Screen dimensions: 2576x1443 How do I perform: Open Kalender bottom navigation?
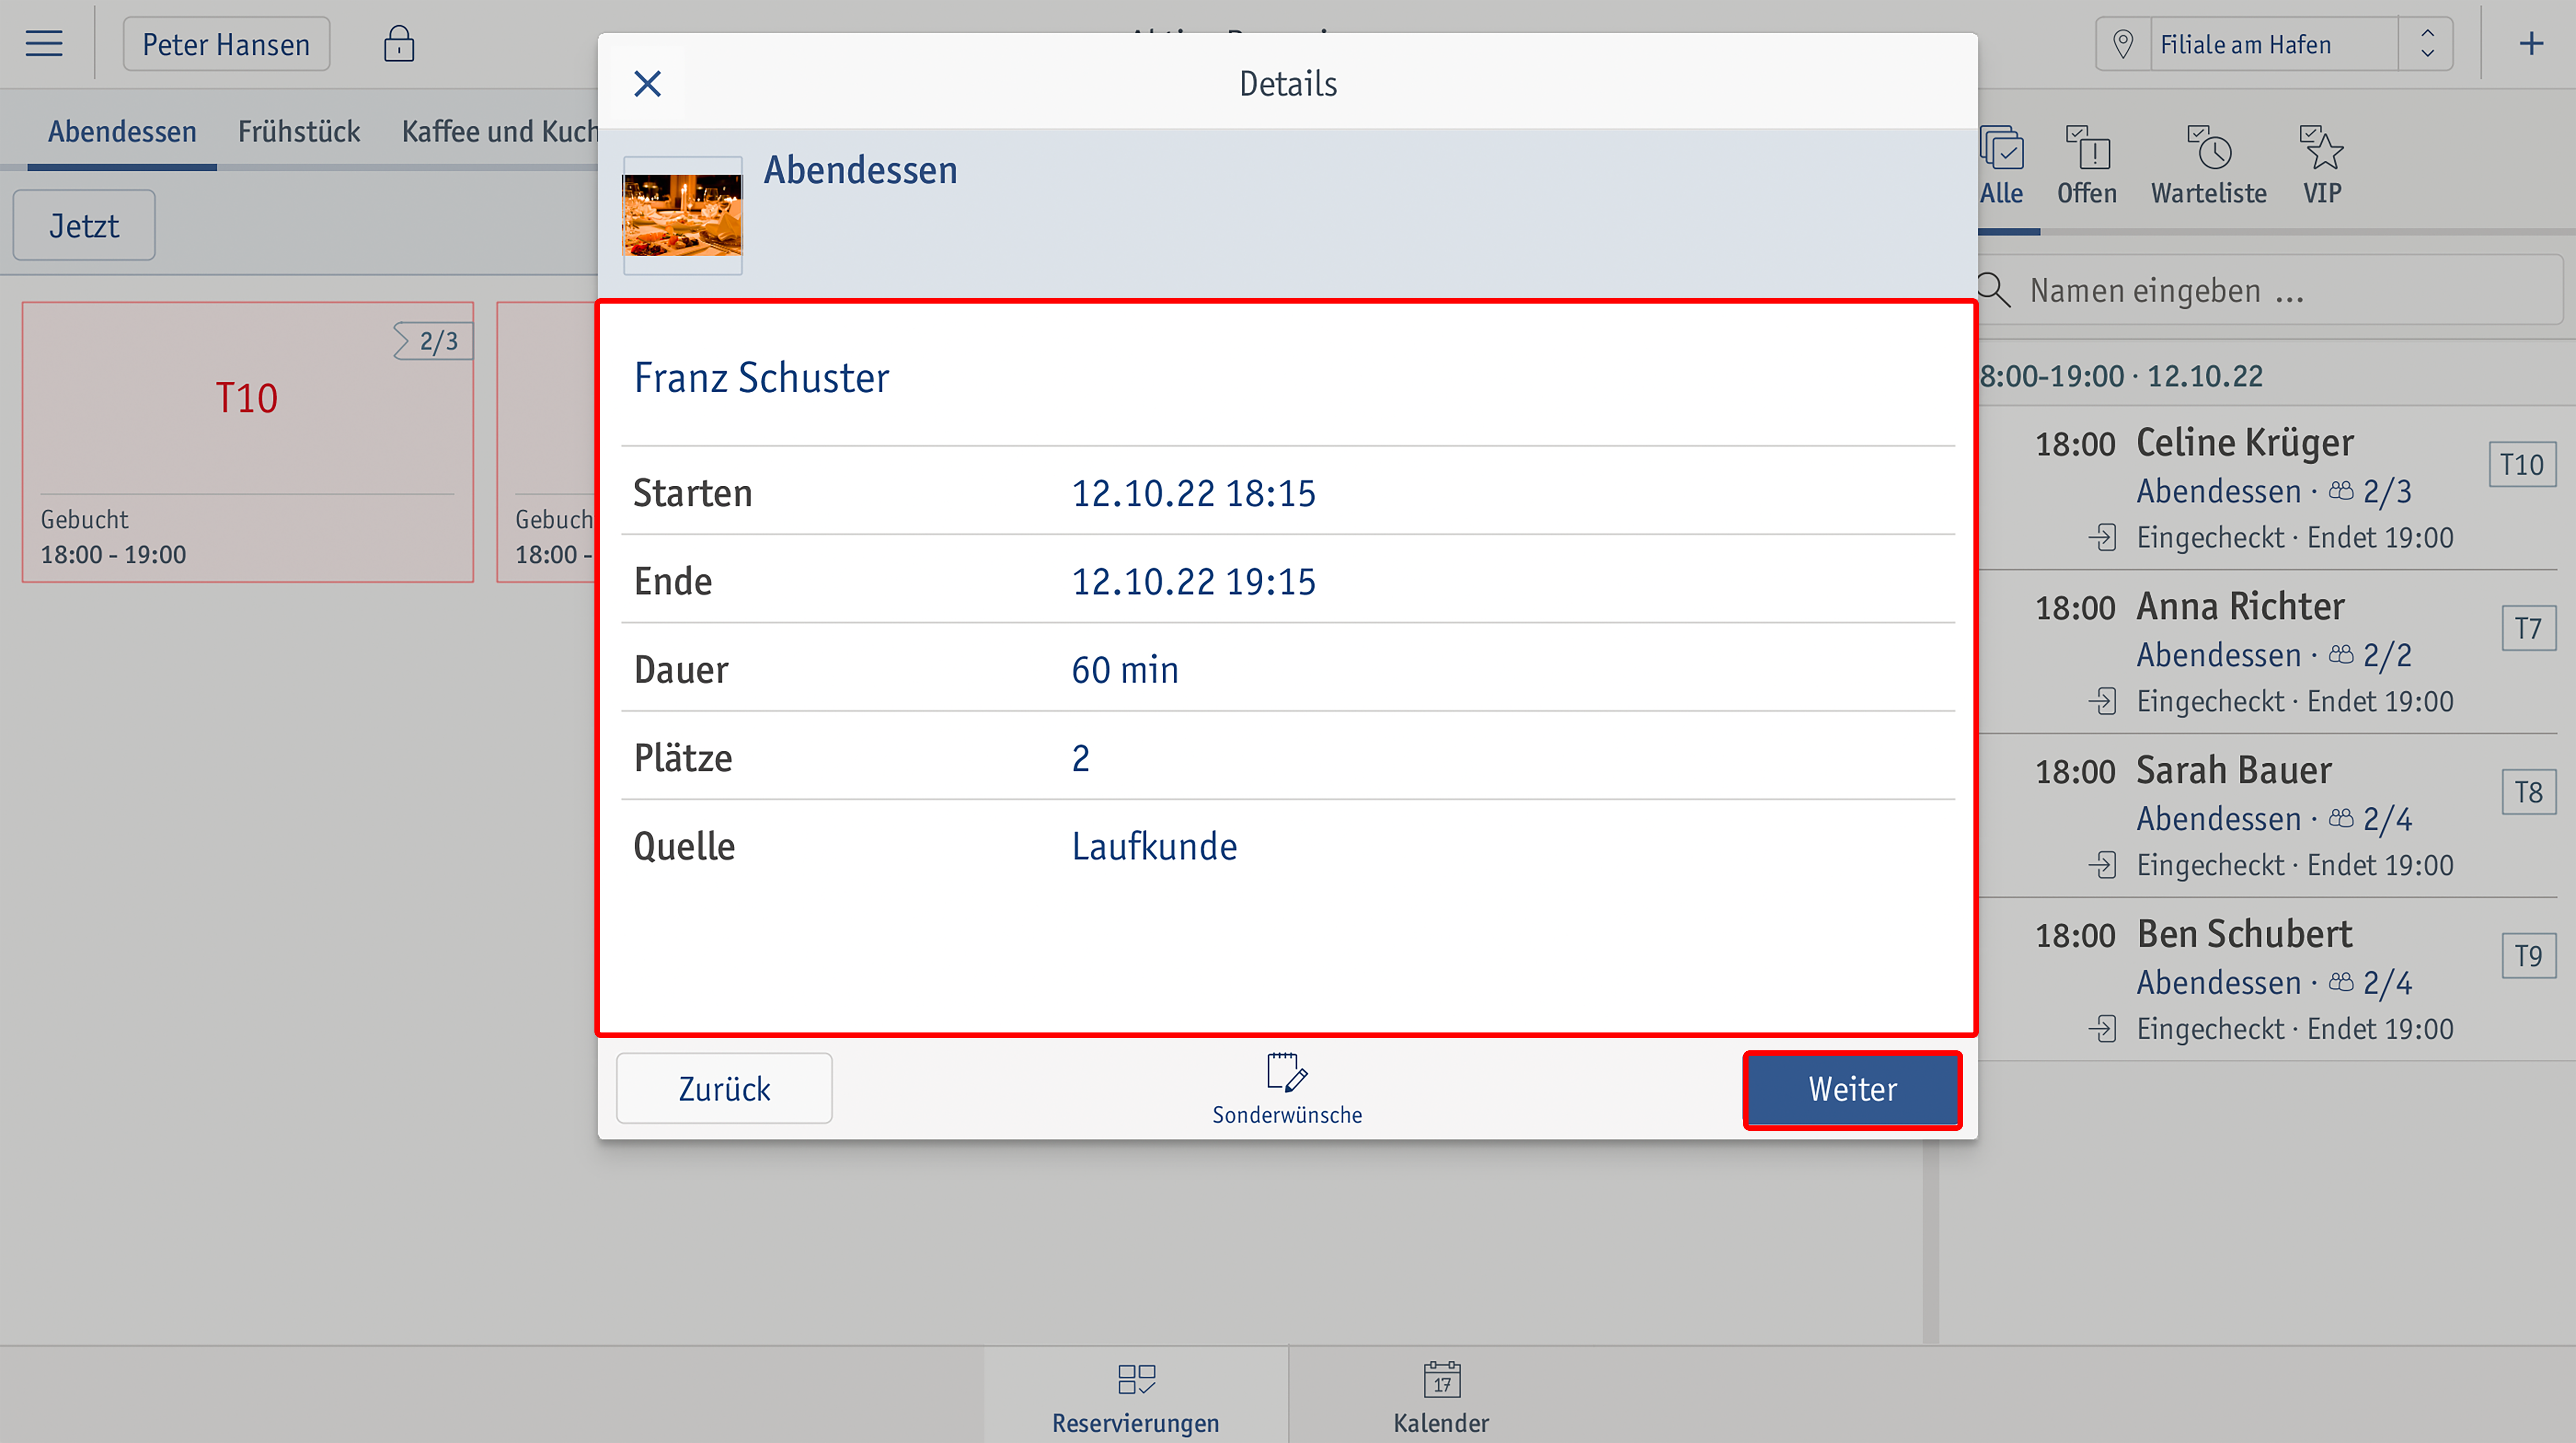click(1441, 1396)
